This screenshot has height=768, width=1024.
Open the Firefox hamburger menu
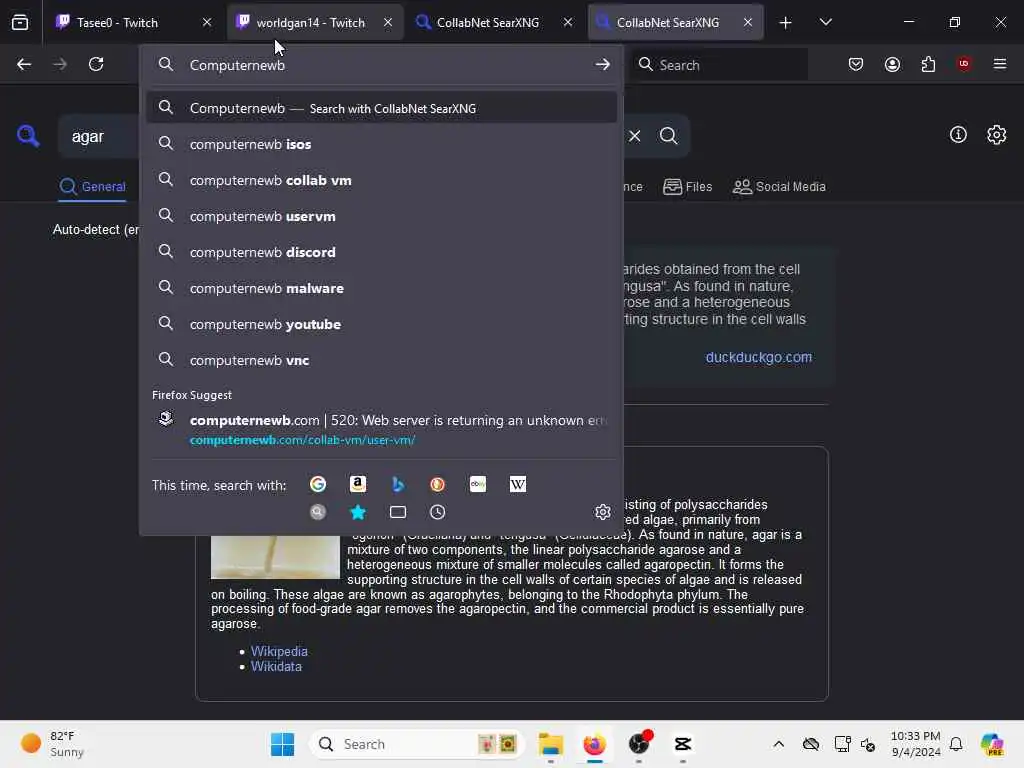click(x=1000, y=64)
